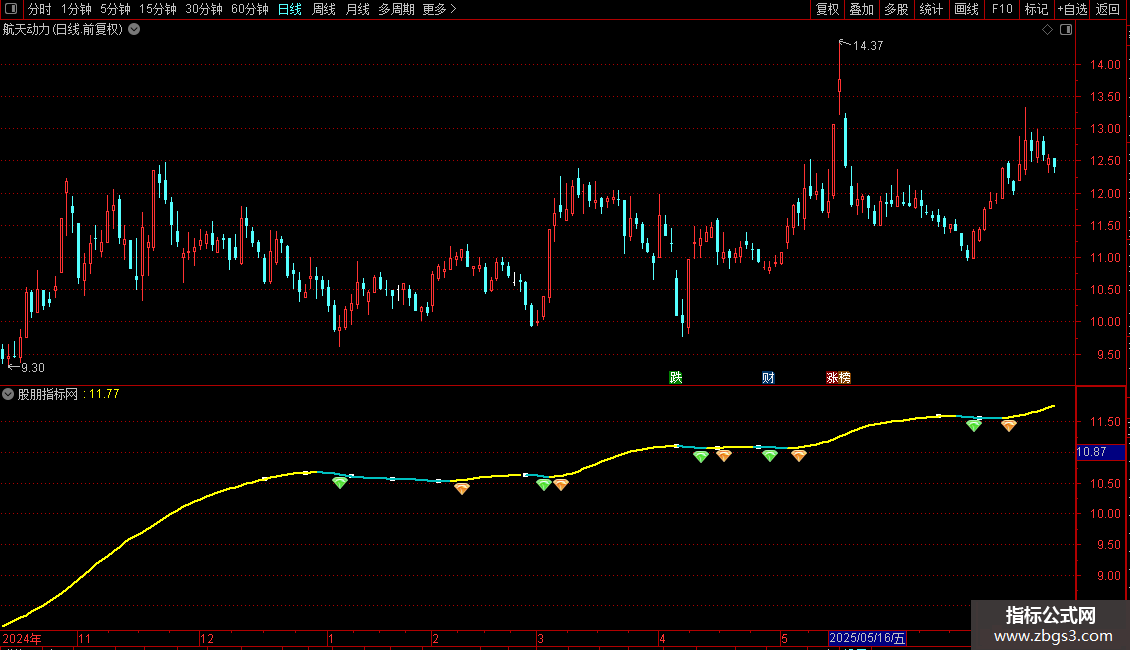Click green diamond signal near March

point(544,485)
